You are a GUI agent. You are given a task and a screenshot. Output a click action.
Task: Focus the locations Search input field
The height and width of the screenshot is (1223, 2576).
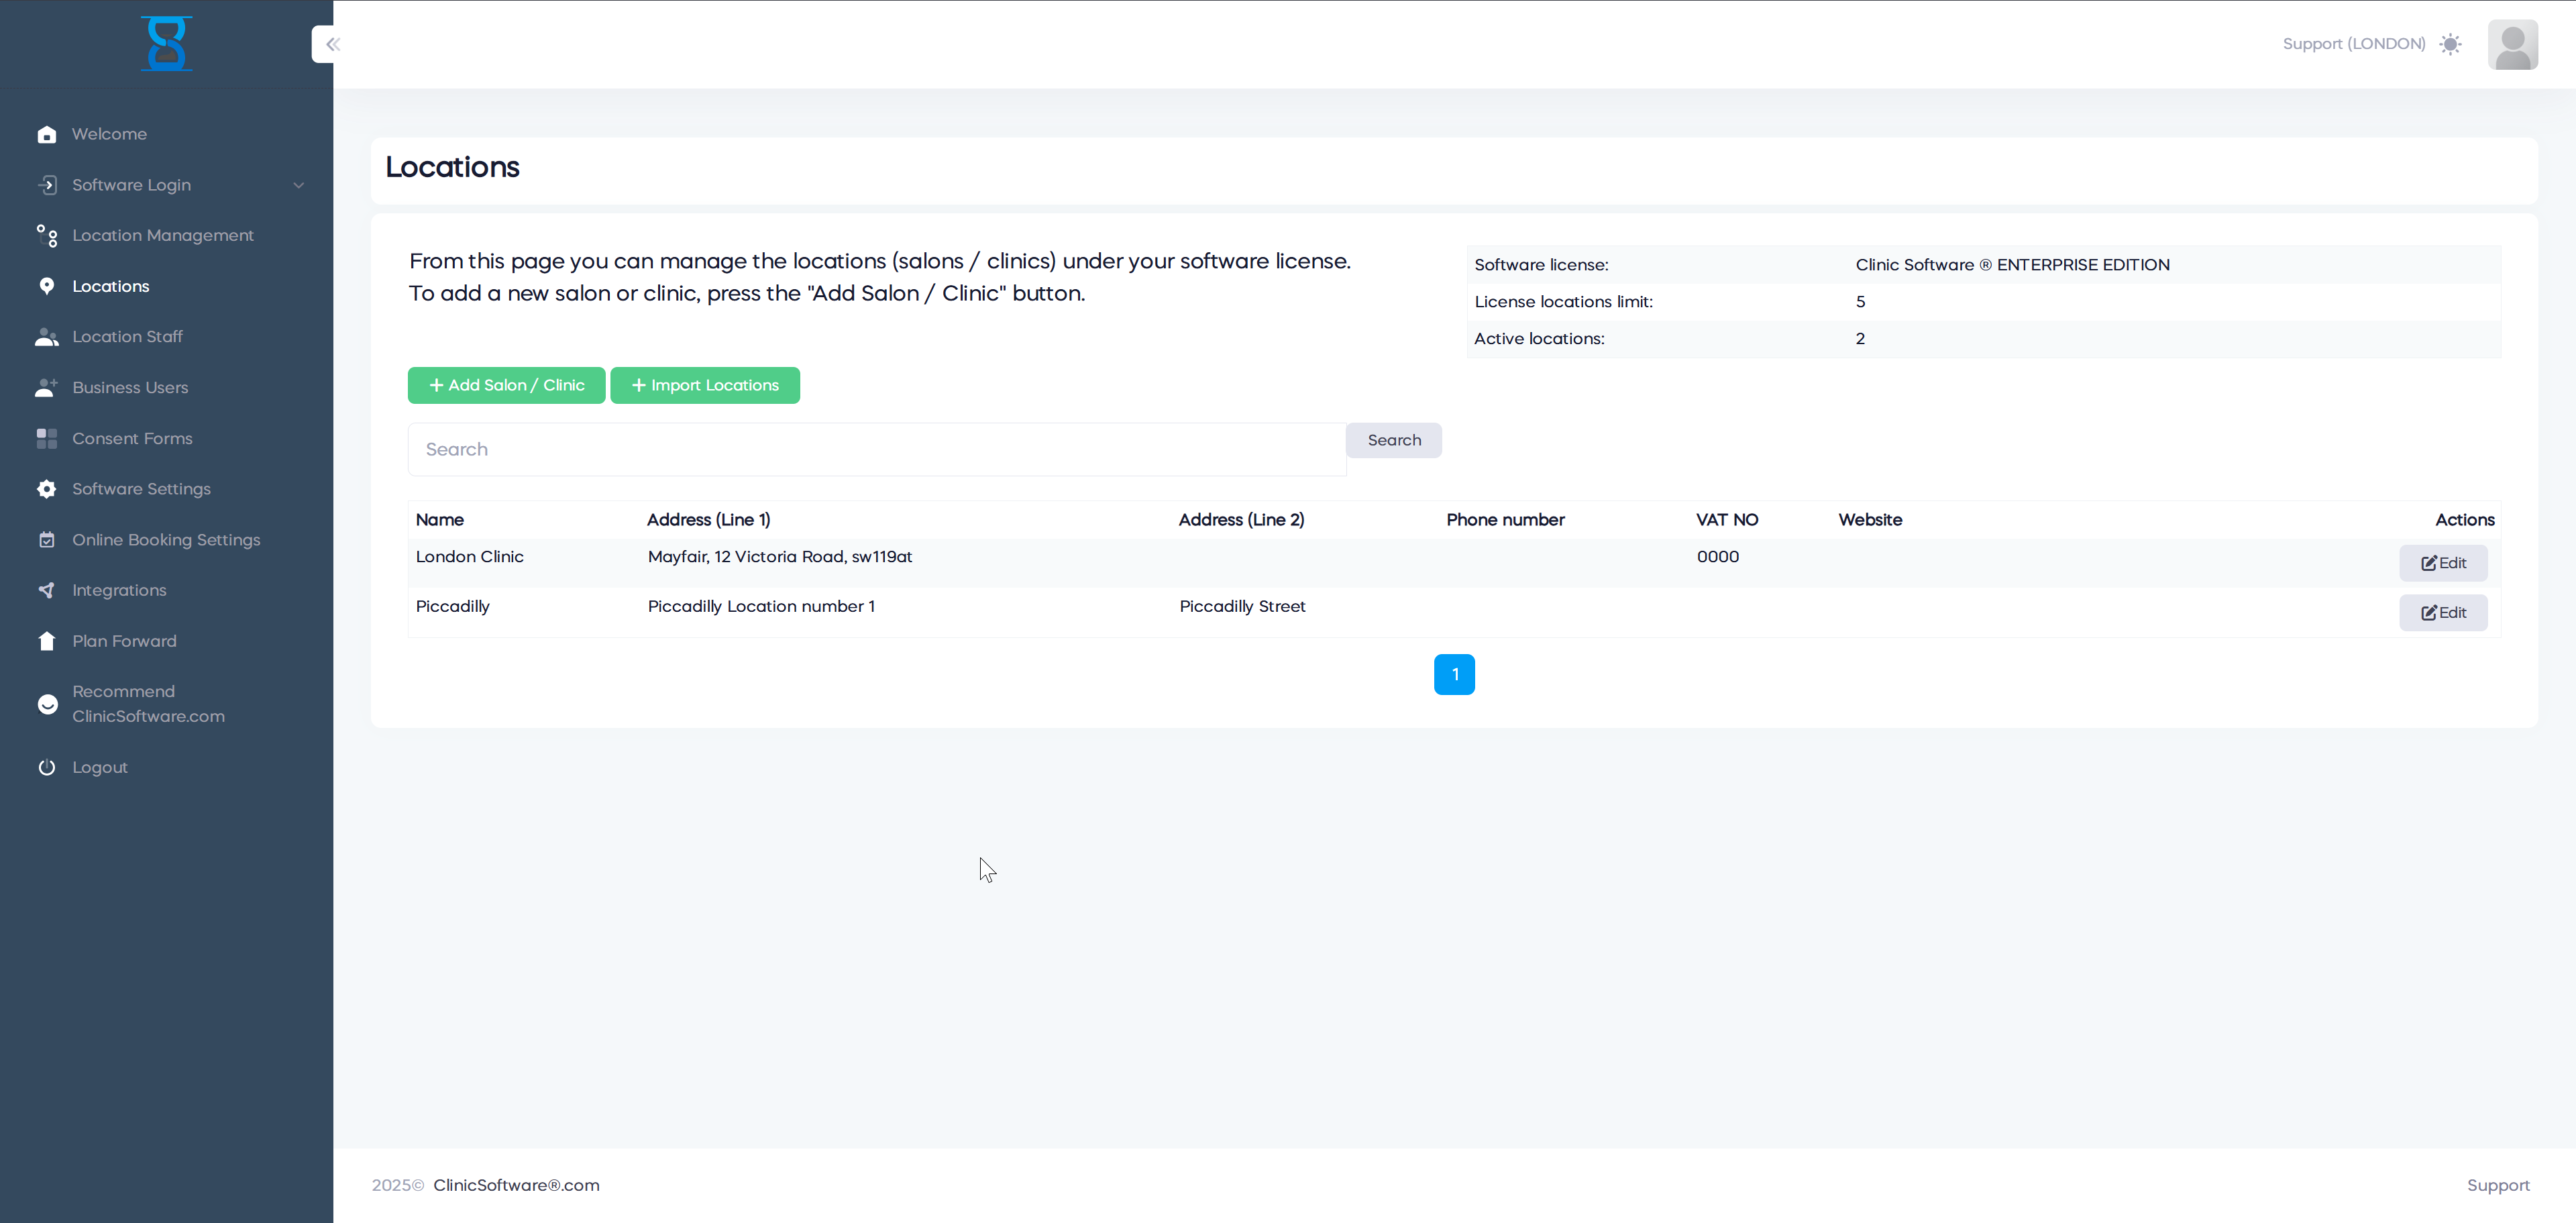(876, 450)
